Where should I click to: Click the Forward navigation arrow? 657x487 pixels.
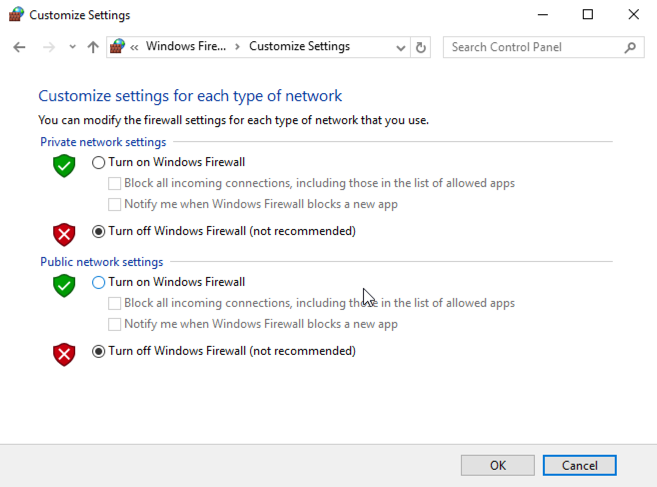pos(48,47)
